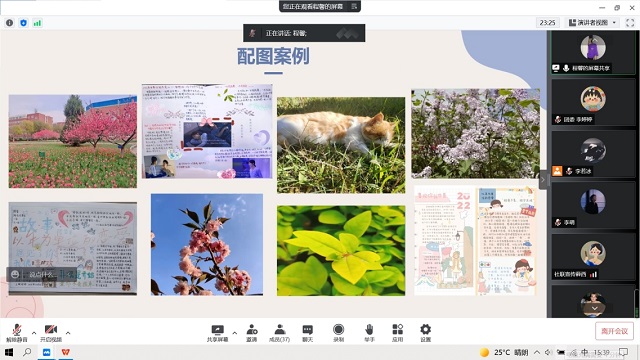Click the green leaves photo
This screenshot has height=360, width=640.
(341, 250)
